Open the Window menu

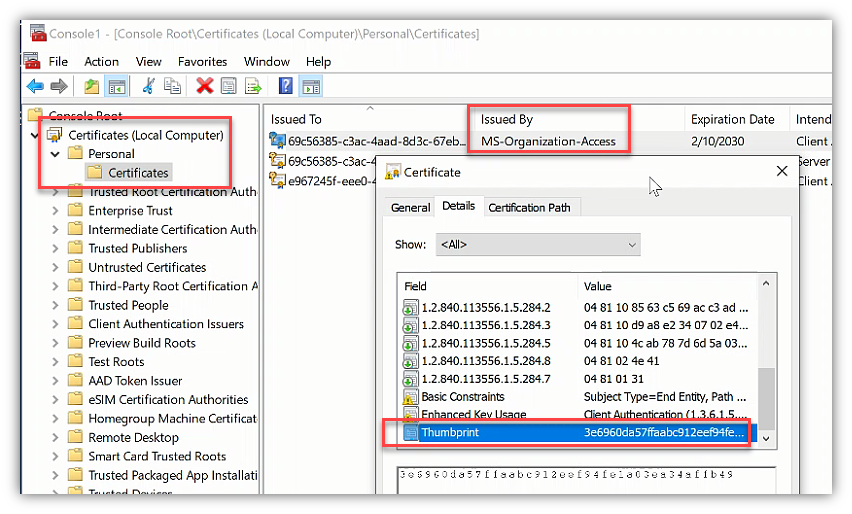click(266, 62)
